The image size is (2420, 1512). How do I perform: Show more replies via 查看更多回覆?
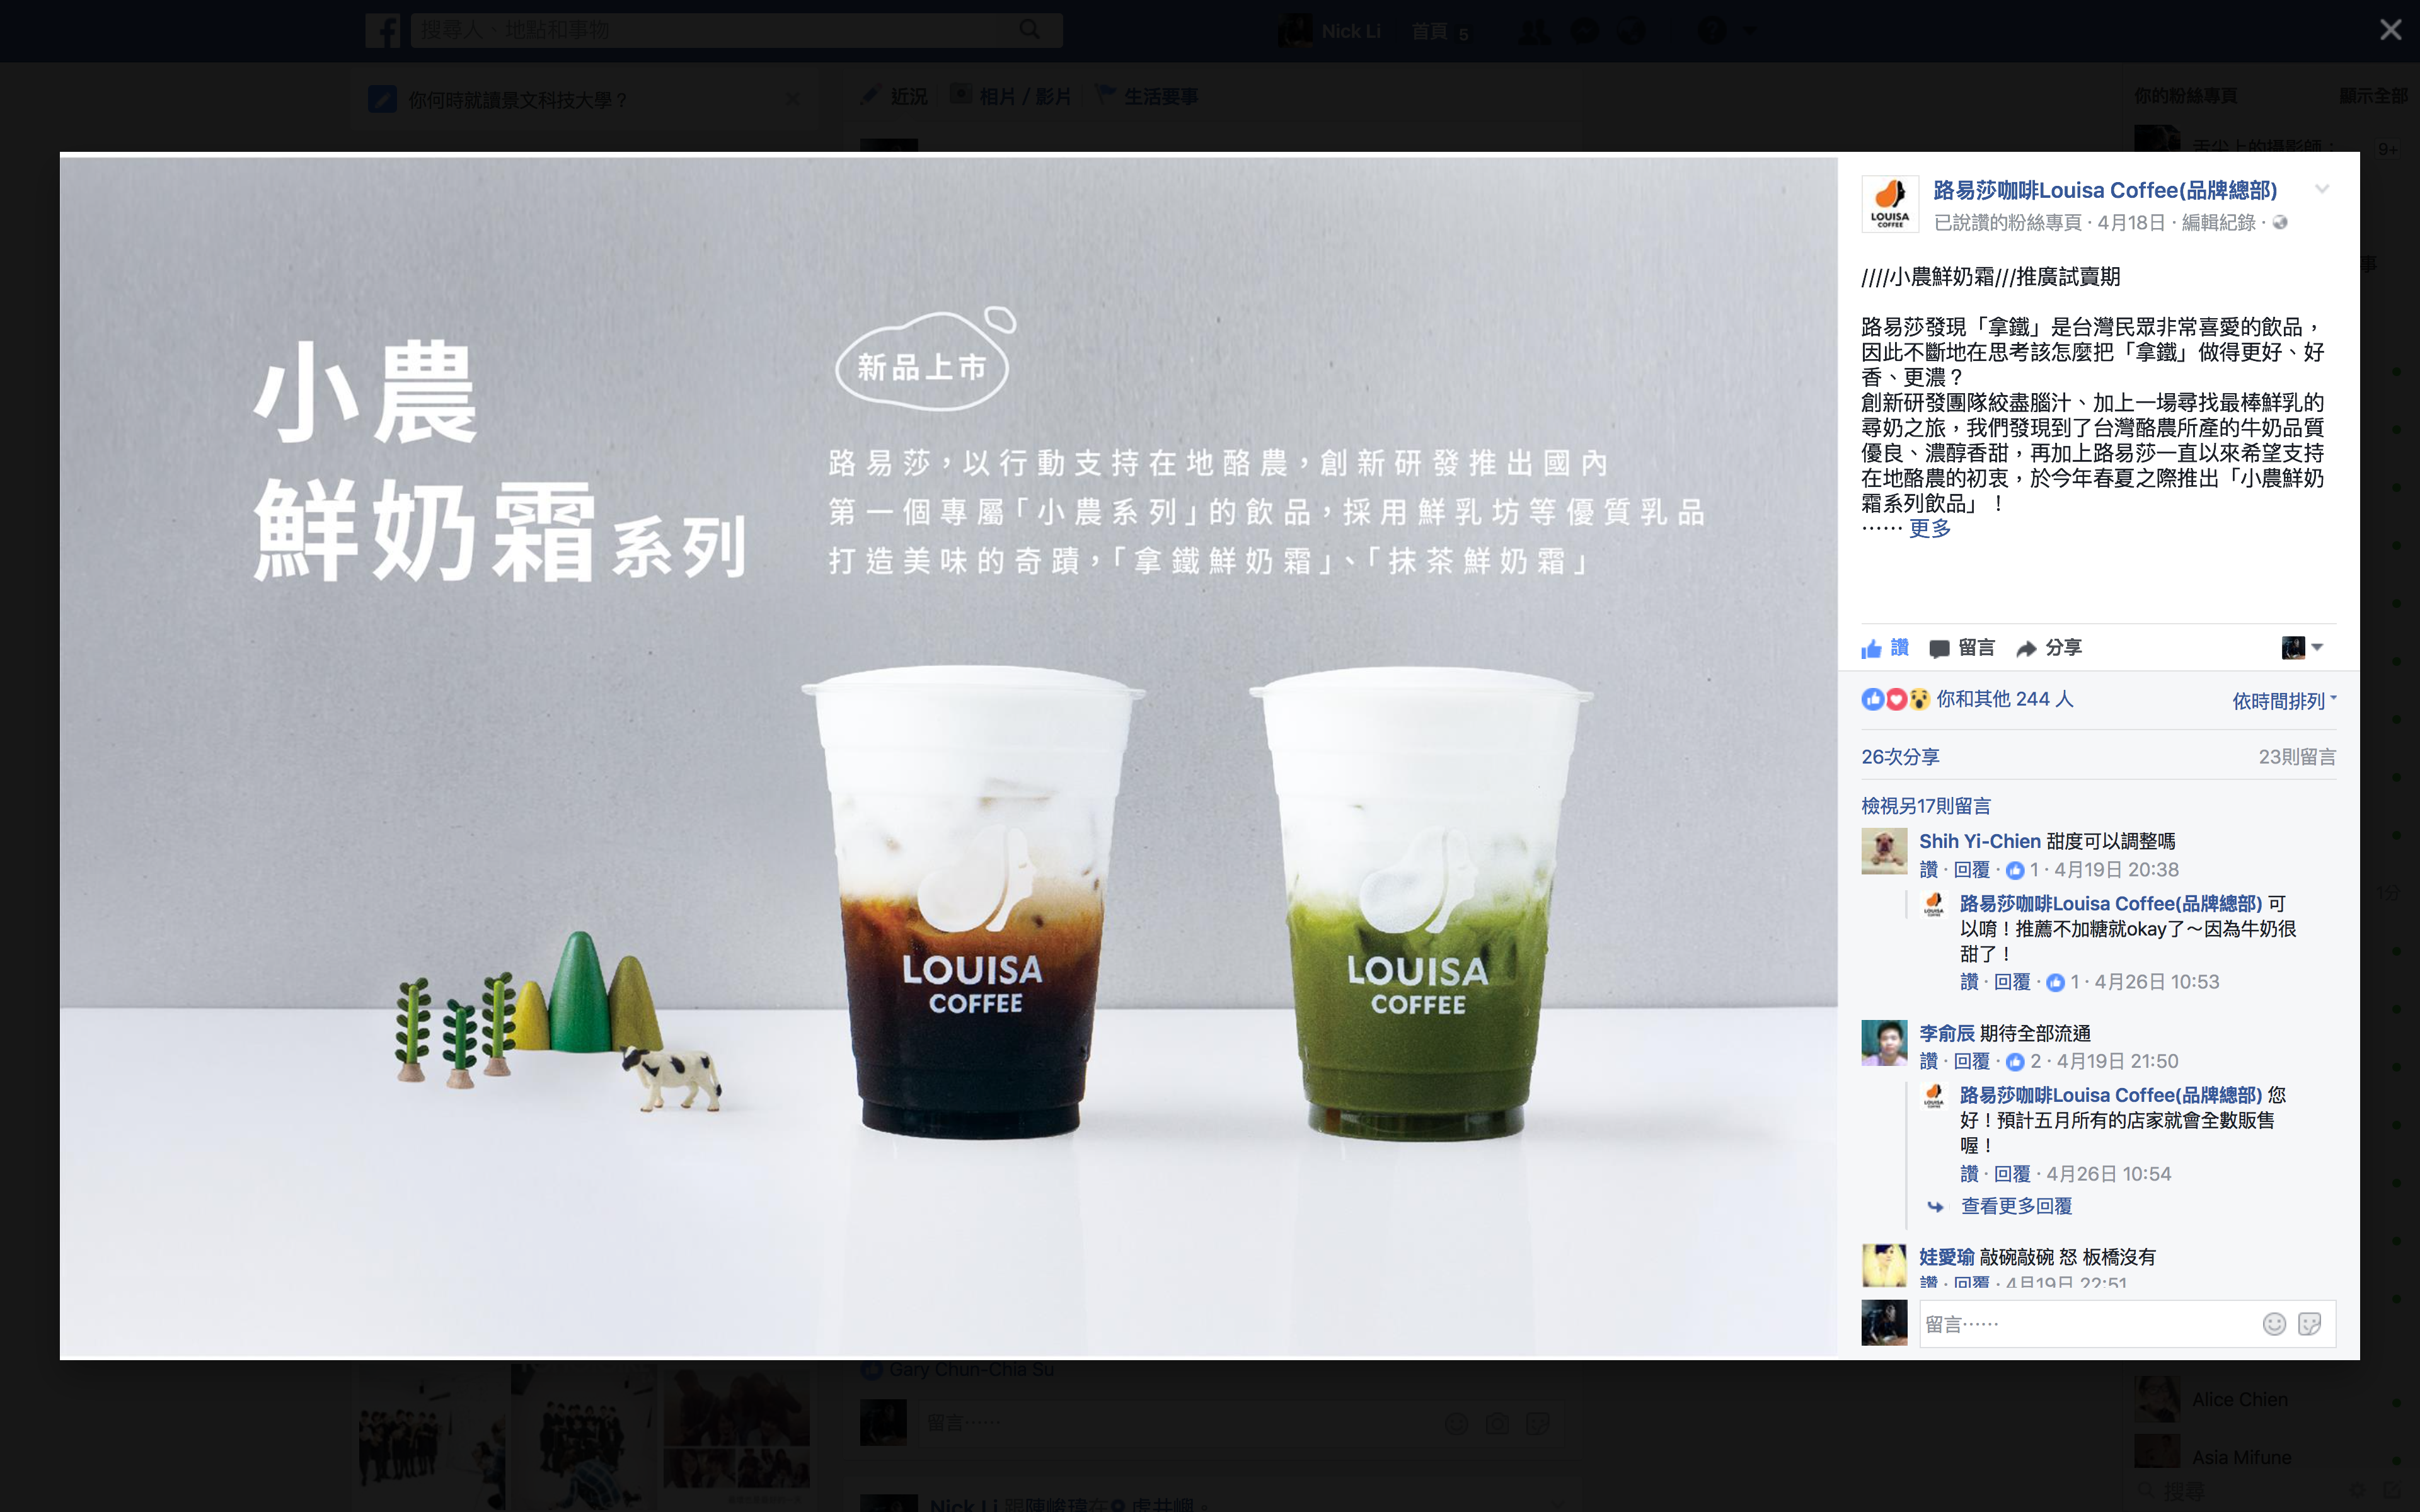click(2016, 1206)
